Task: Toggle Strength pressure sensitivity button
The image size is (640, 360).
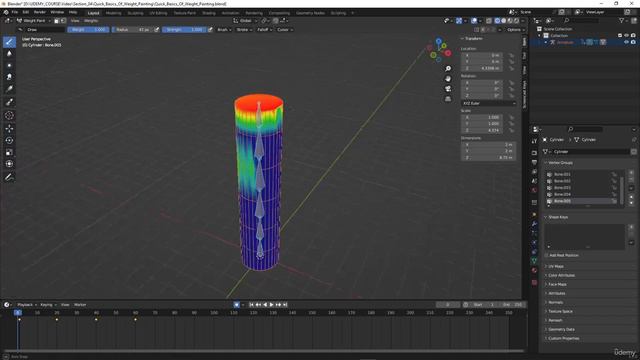Action: pyautogui.click(x=210, y=29)
